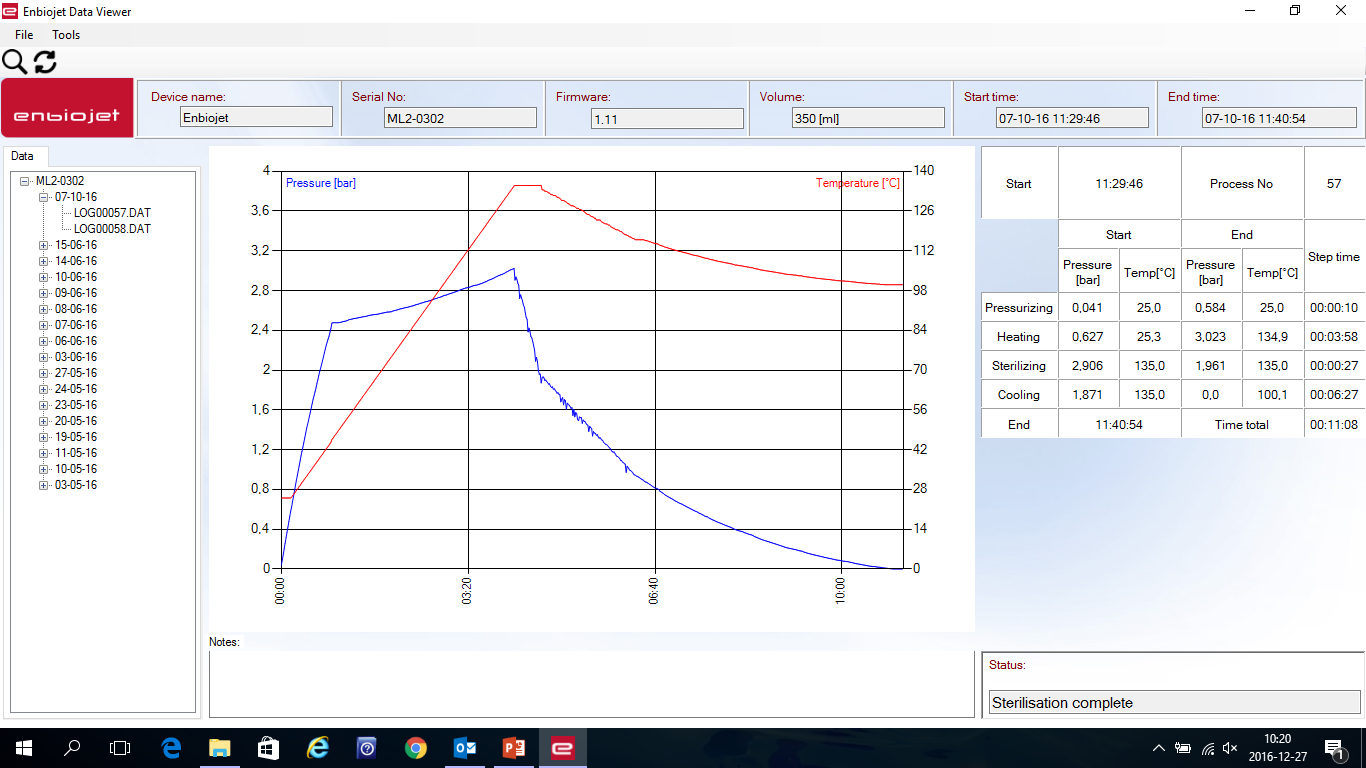Collapse the 07-10-16 date folder

pyautogui.click(x=44, y=197)
